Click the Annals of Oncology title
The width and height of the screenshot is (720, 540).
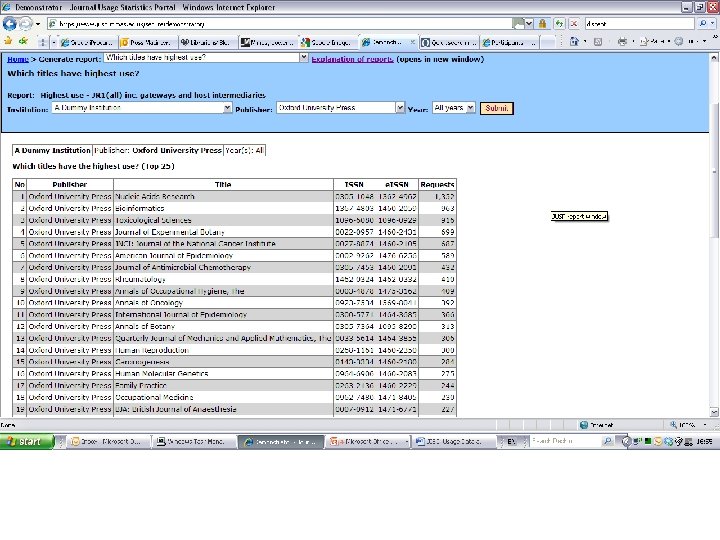(148, 303)
